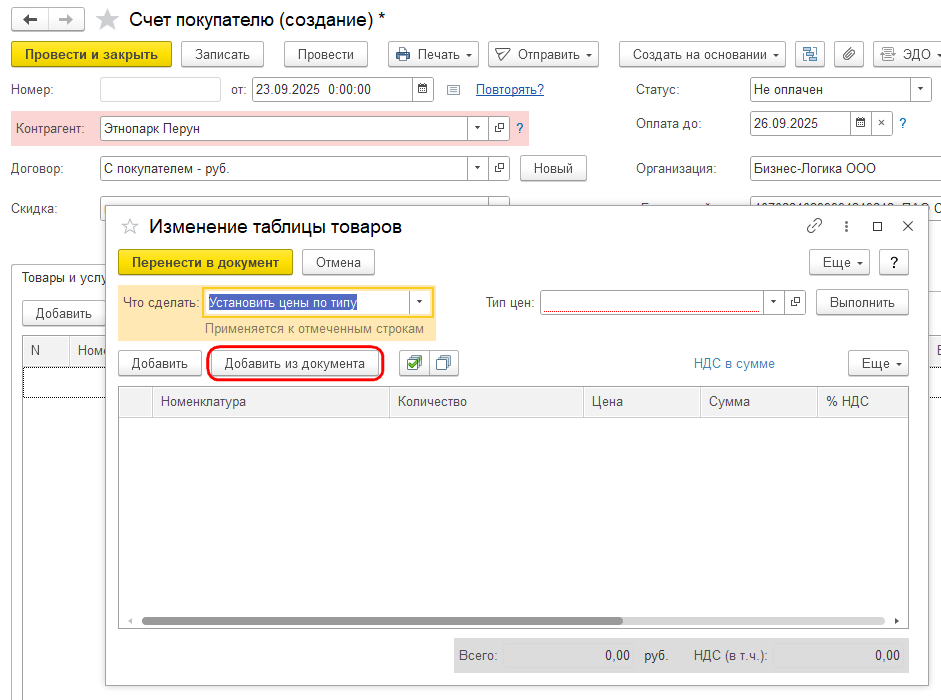Click the Повторять? link
The height and width of the screenshot is (700, 941).
[x=510, y=89]
